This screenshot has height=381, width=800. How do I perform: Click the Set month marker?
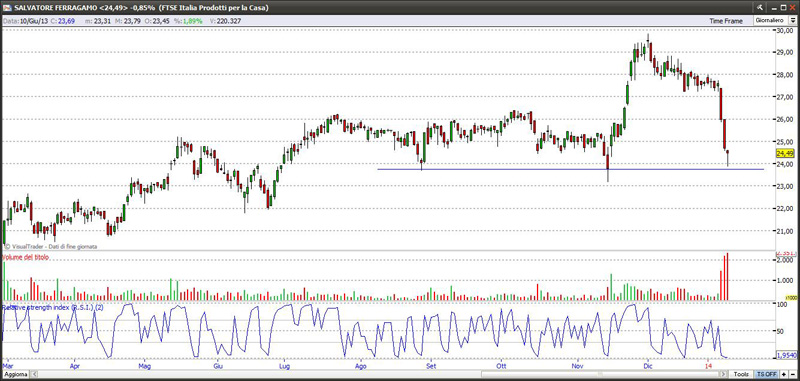pyautogui.click(x=431, y=366)
